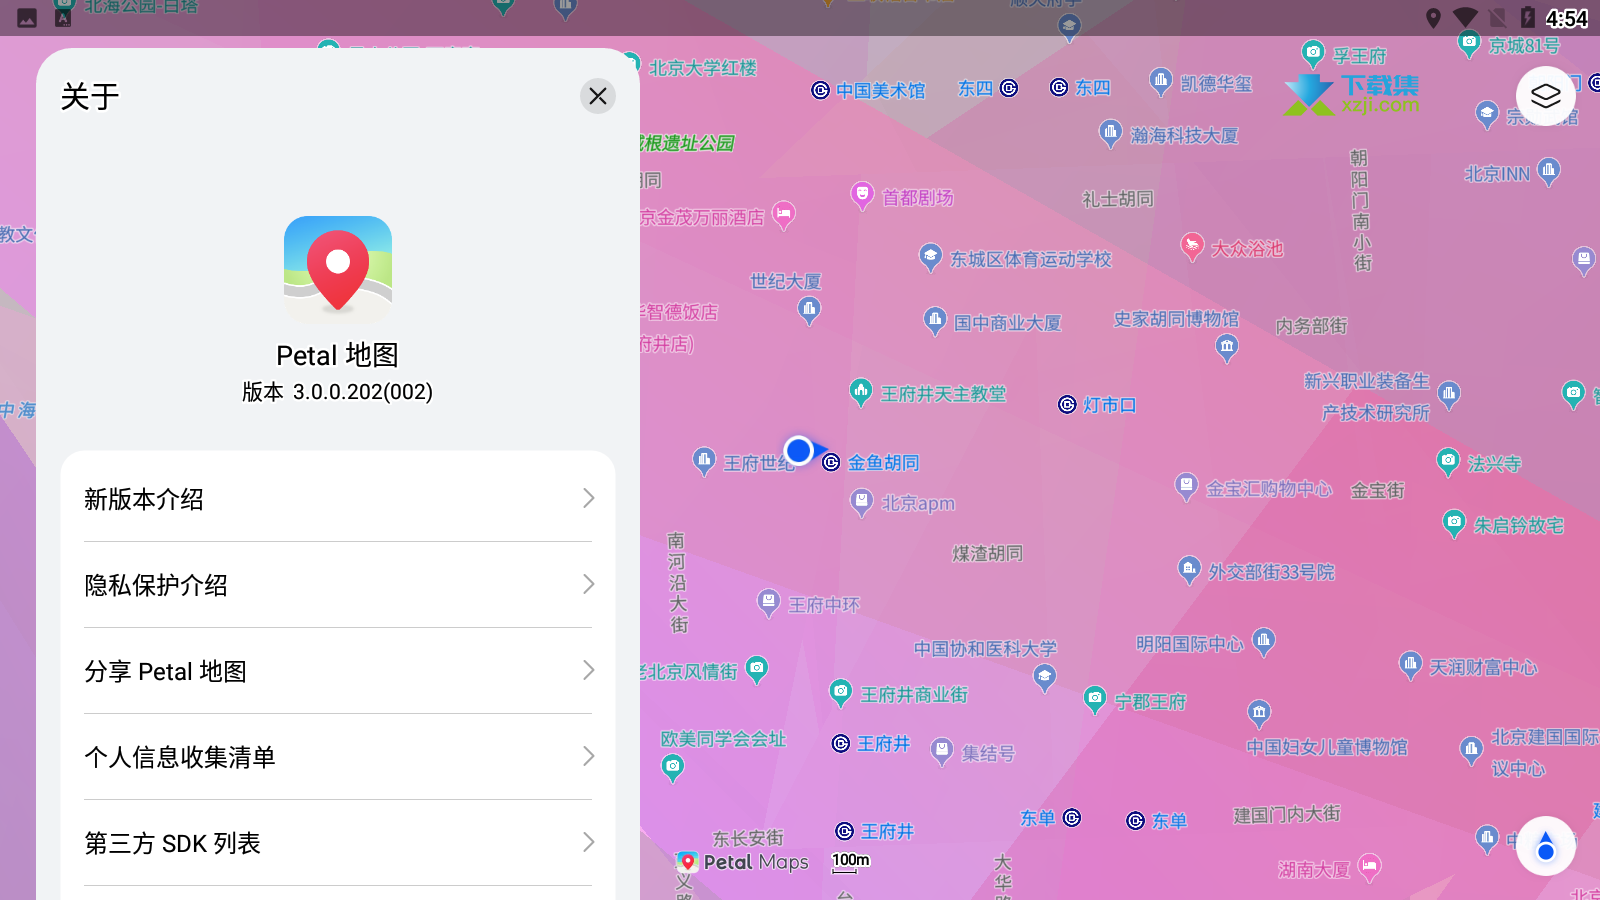Open 隐私保护介绍

(x=338, y=585)
